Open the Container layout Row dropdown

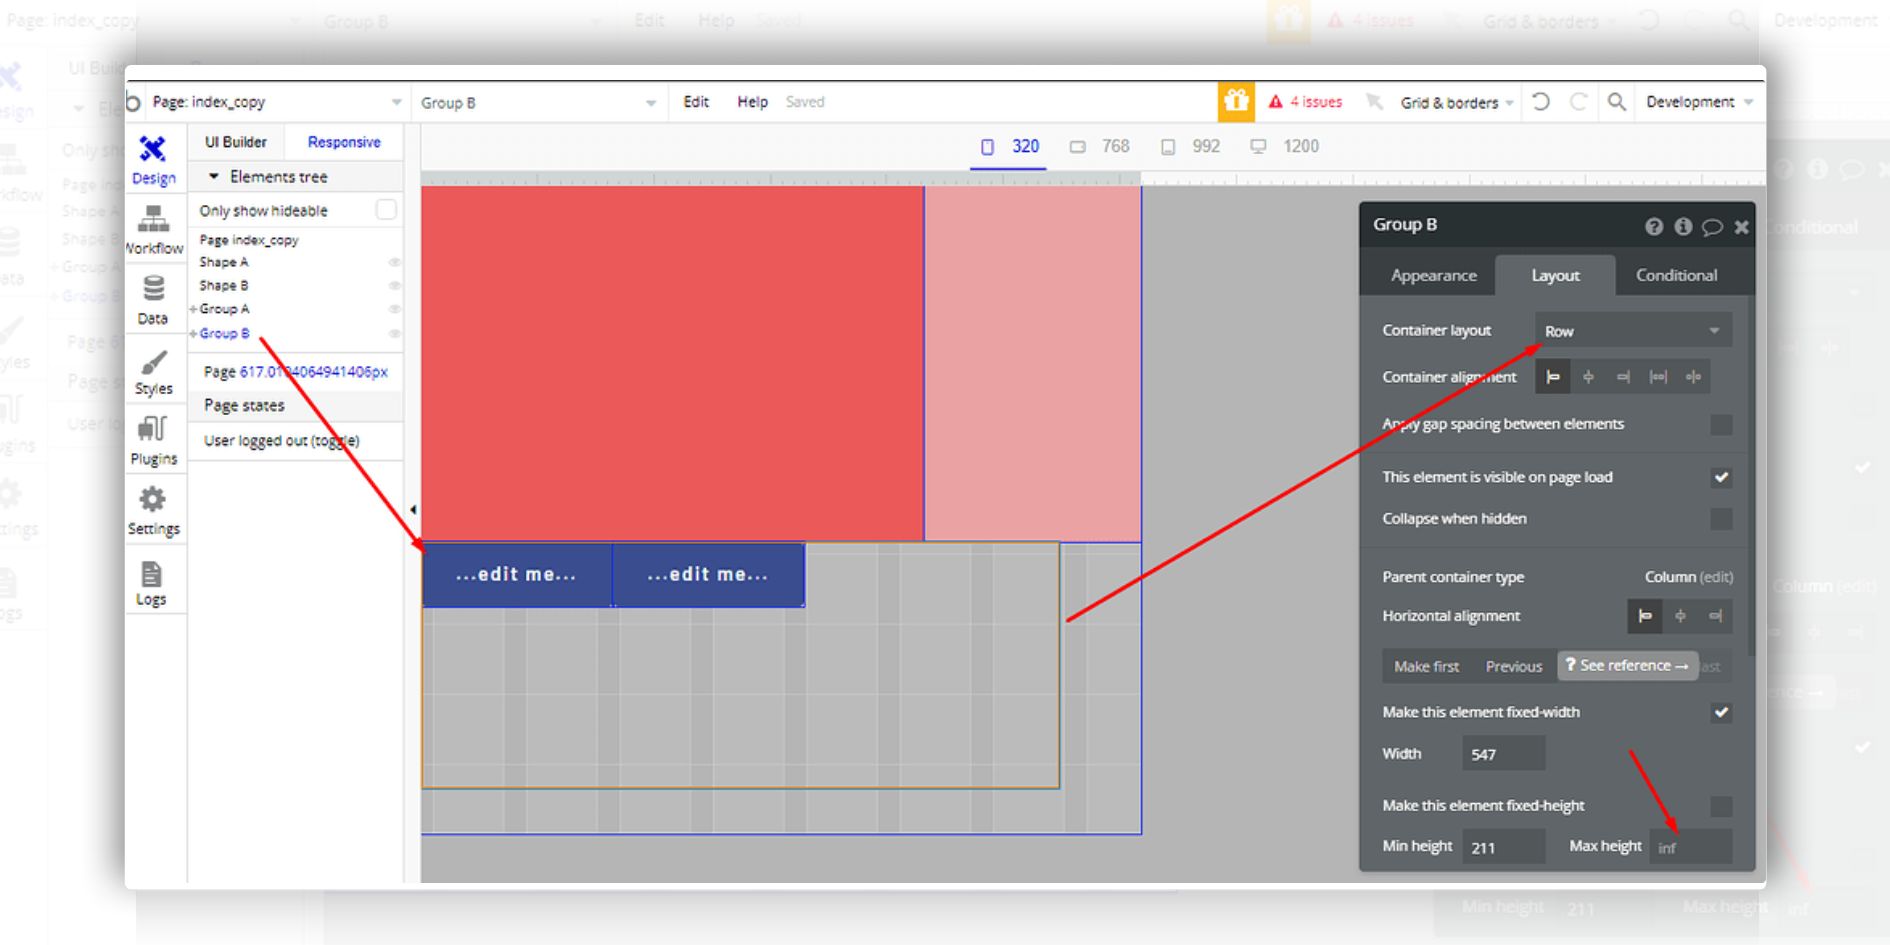[x=1632, y=331]
